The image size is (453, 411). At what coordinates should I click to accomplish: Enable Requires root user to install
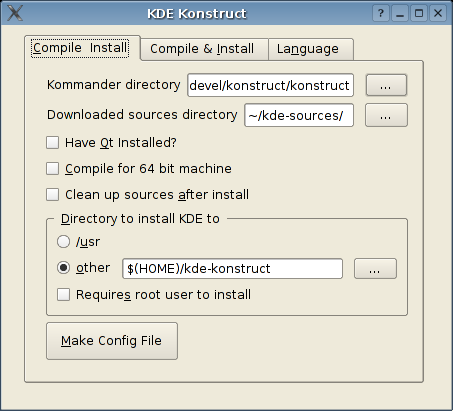click(x=63, y=295)
